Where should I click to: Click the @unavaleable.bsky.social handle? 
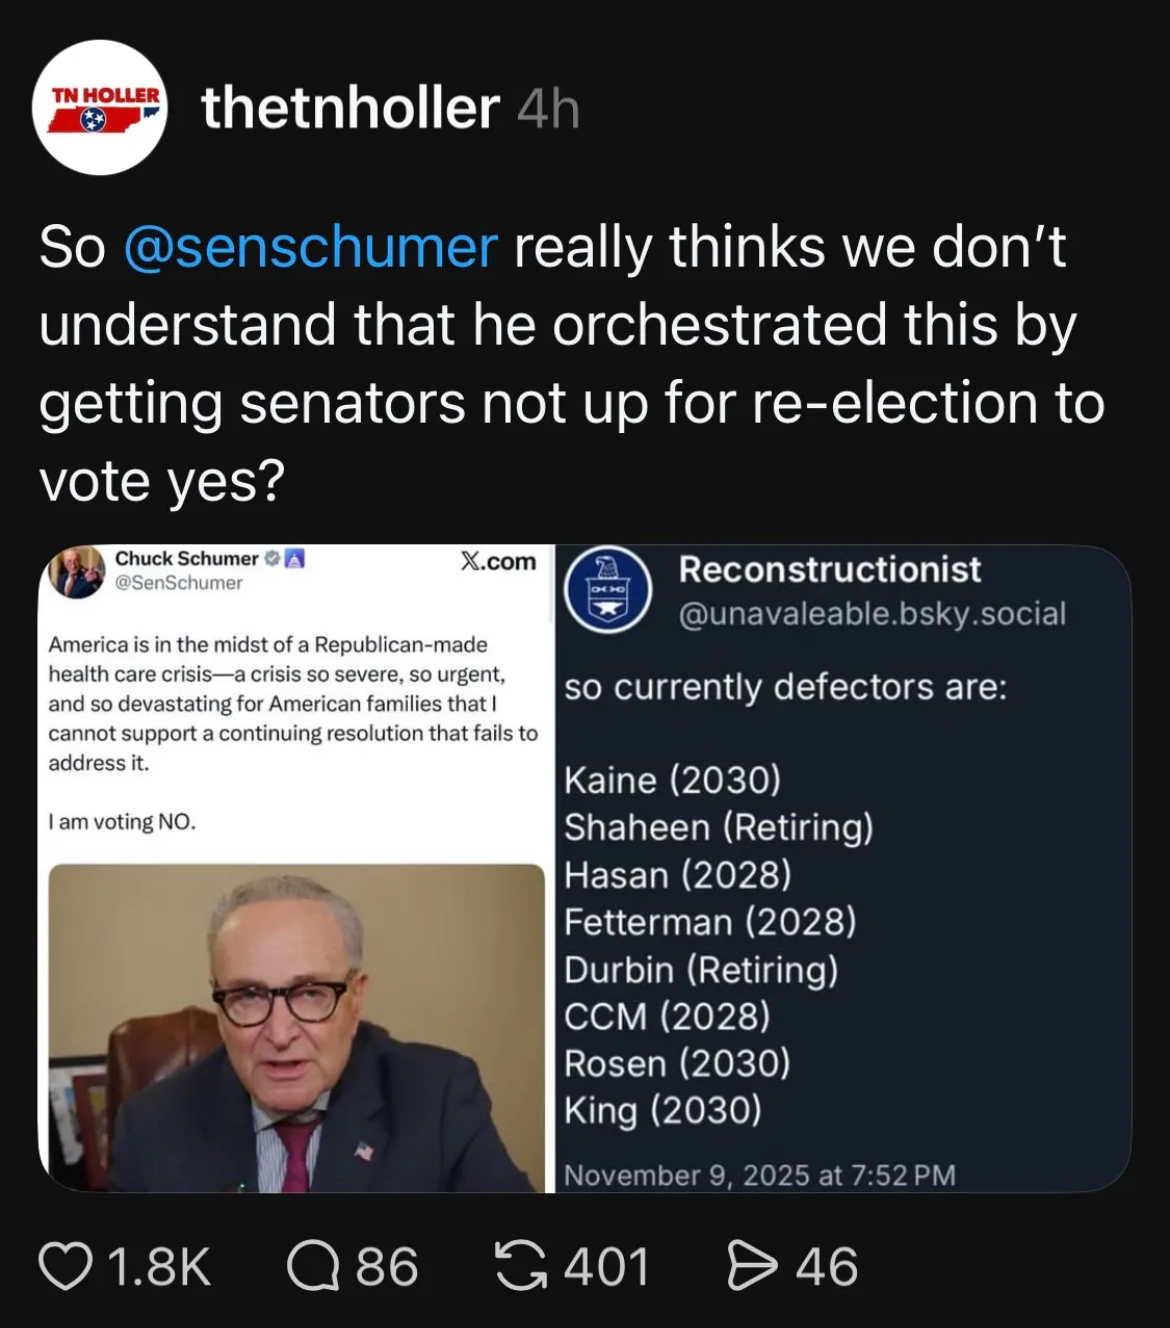(872, 613)
